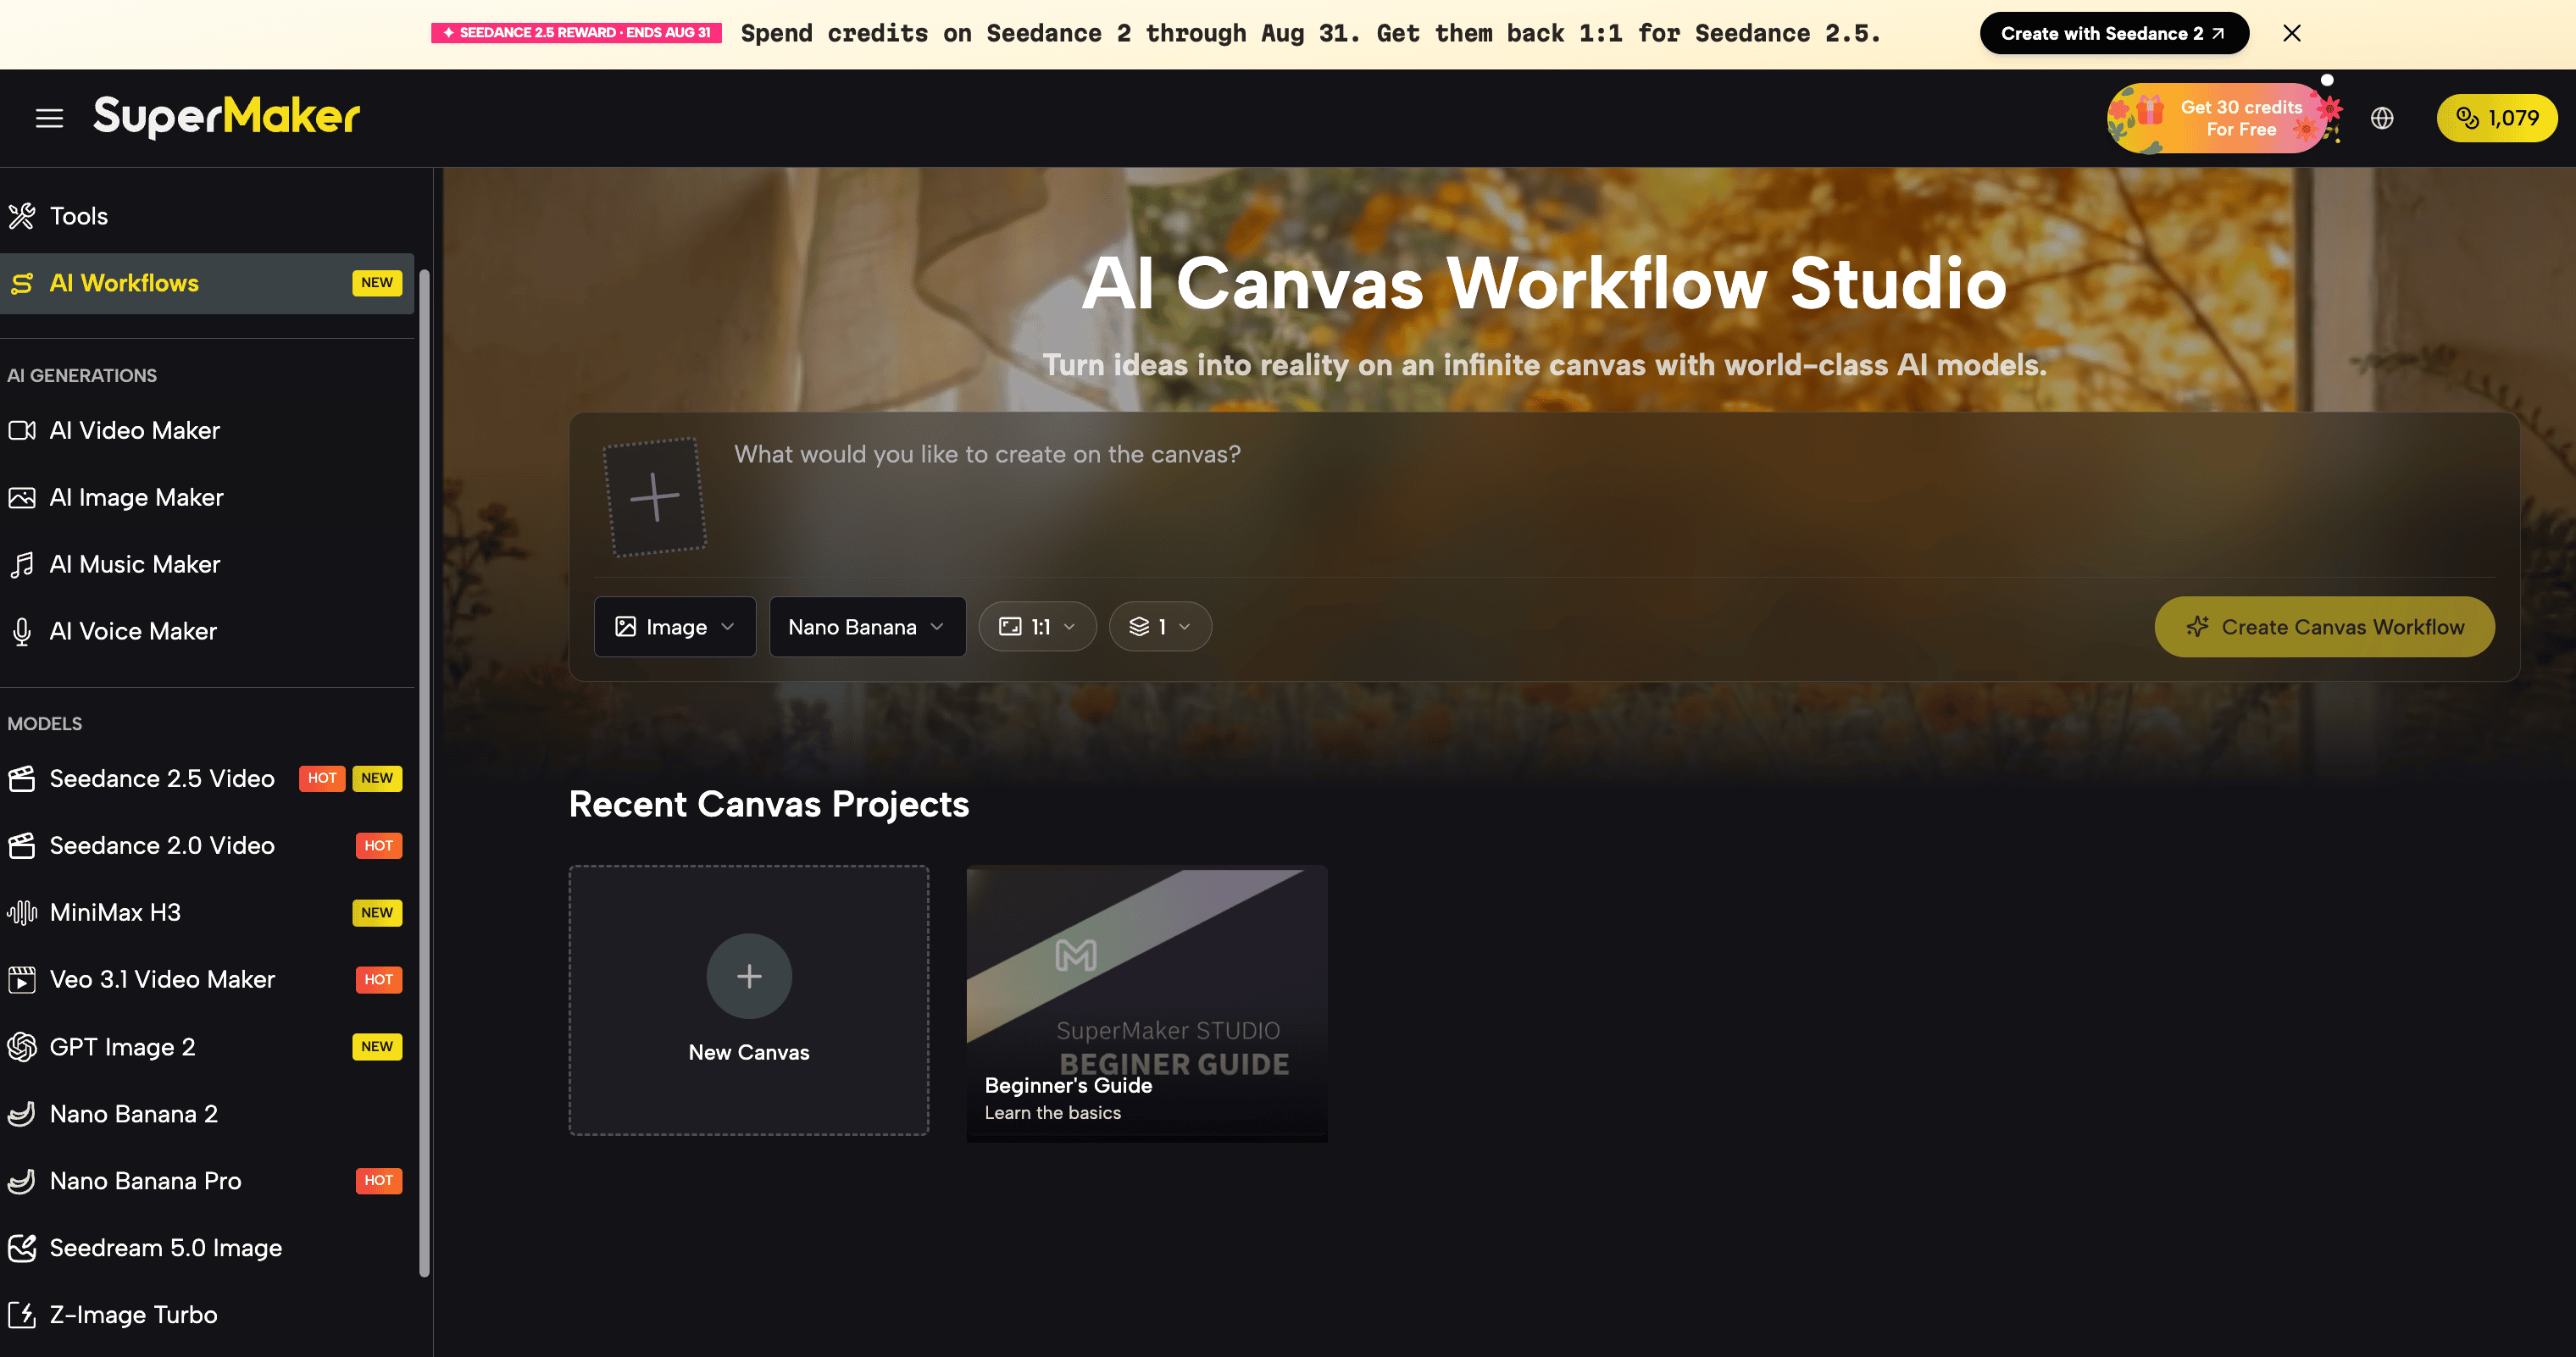Viewport: 2576px width, 1357px height.
Task: Click the sidebar vertical scrollbar
Action: (x=424, y=773)
